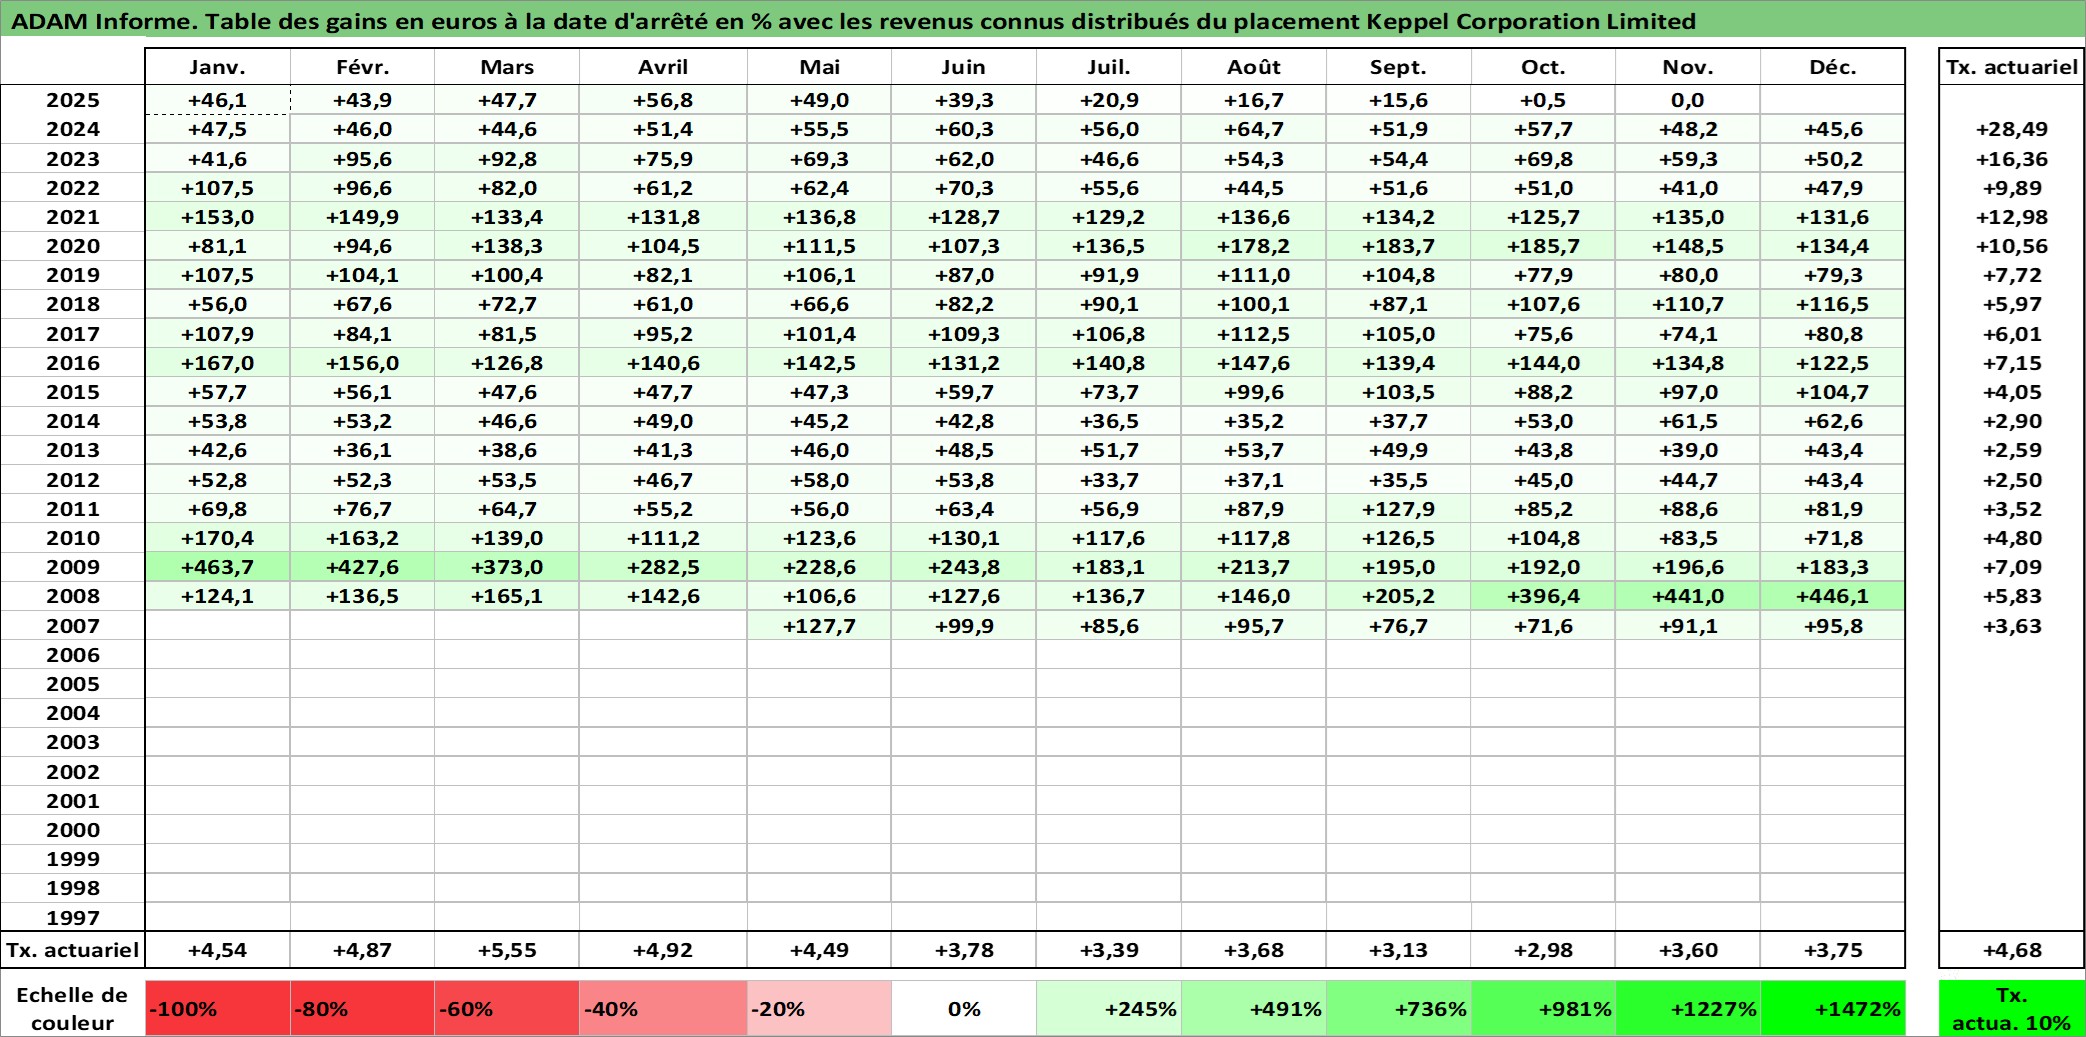Select the +2,98 Tx. actuariel for Oct.
The height and width of the screenshot is (1037, 2086).
pos(1543,950)
